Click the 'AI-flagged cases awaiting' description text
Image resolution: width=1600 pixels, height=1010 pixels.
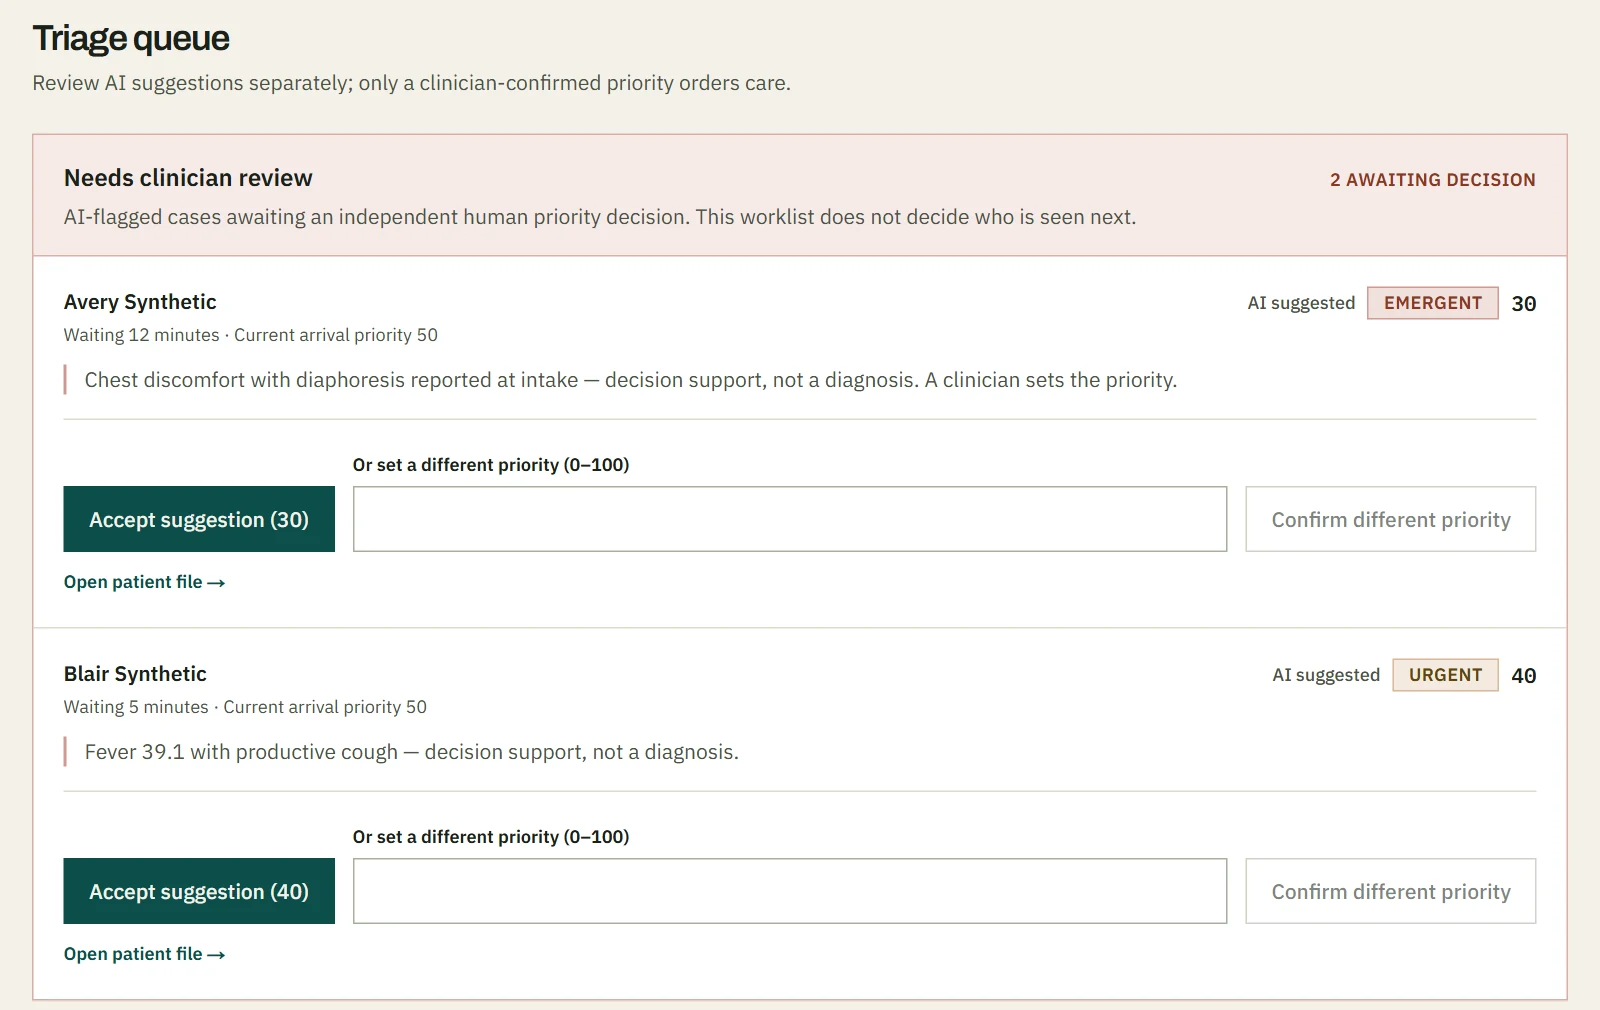[600, 217]
